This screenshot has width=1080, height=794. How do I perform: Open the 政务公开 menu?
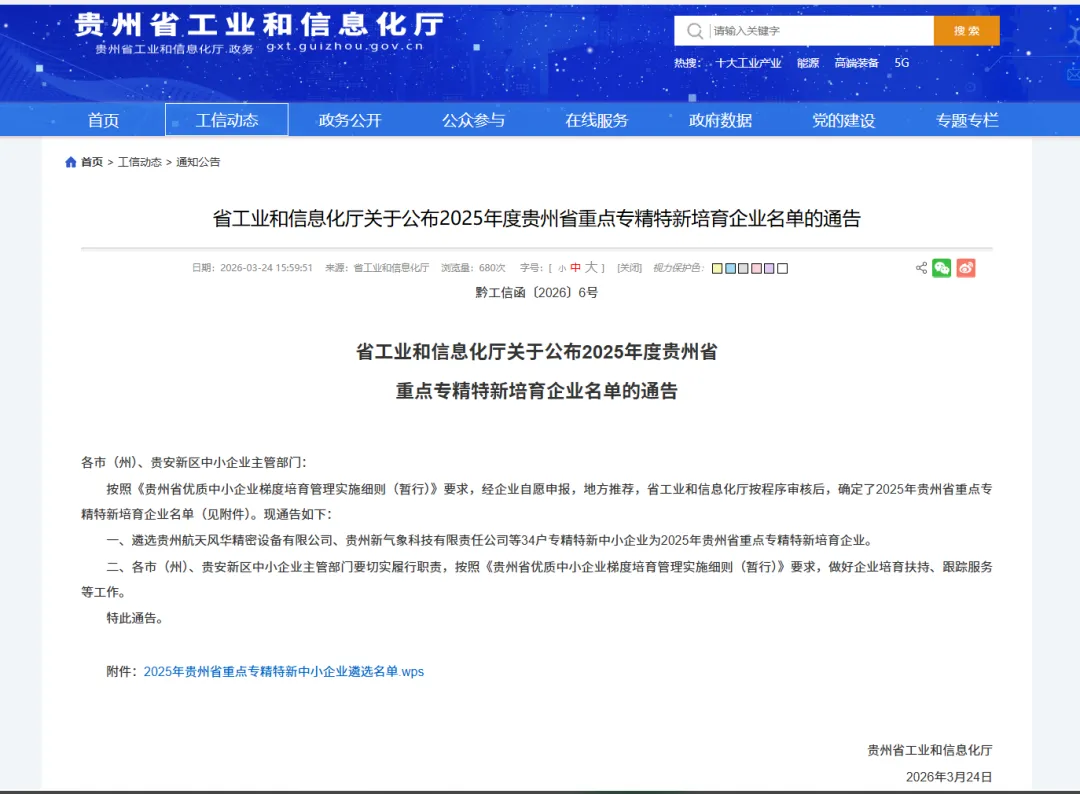[349, 118]
